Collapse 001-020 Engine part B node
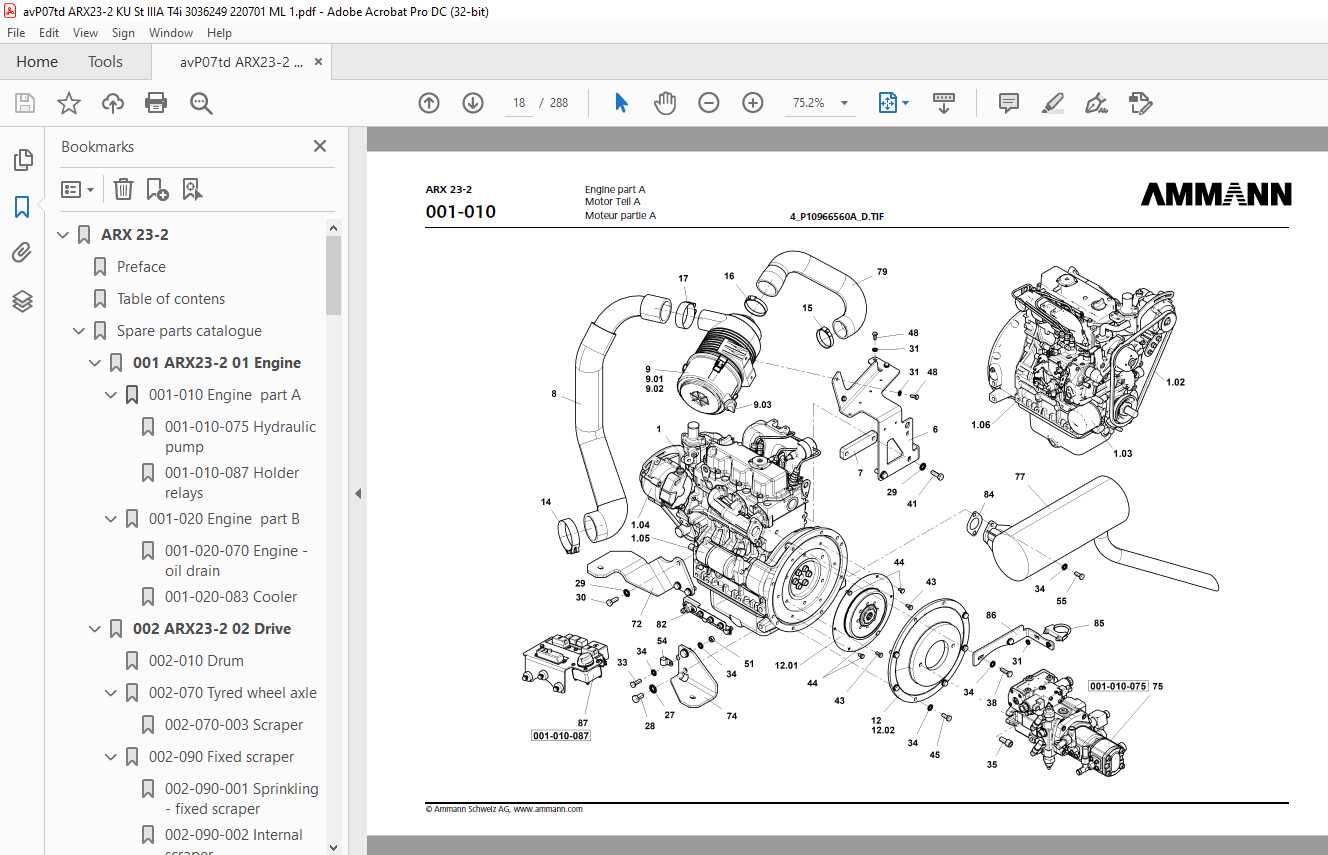Screen dimensions: 1328x855 (111, 519)
